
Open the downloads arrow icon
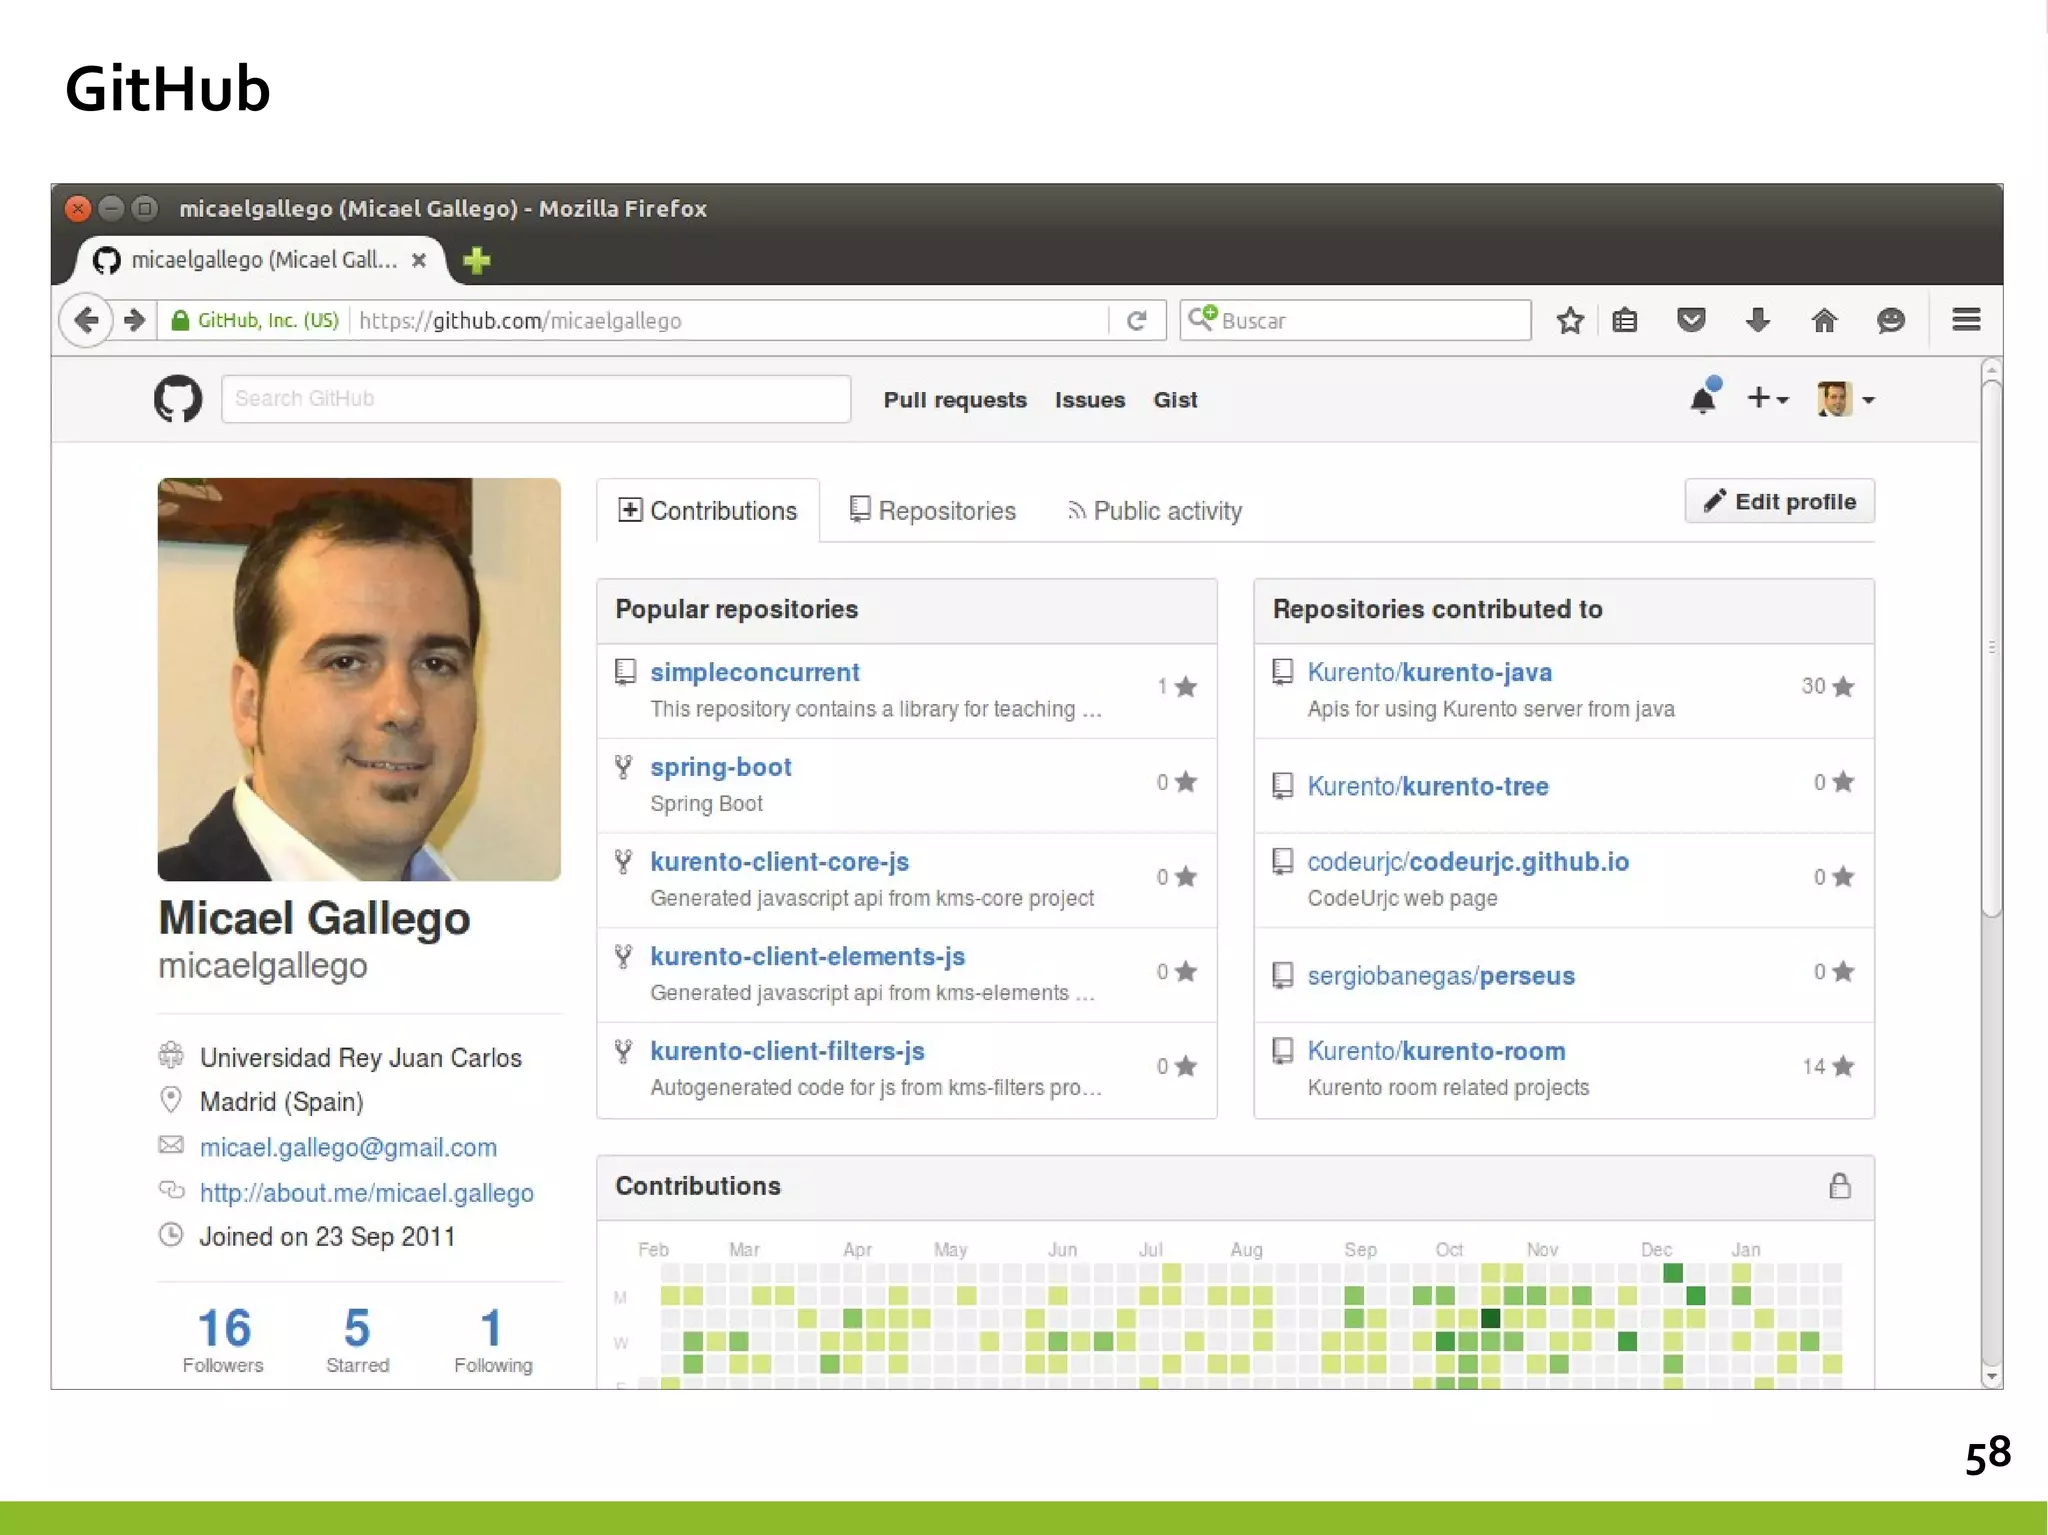coord(1757,320)
